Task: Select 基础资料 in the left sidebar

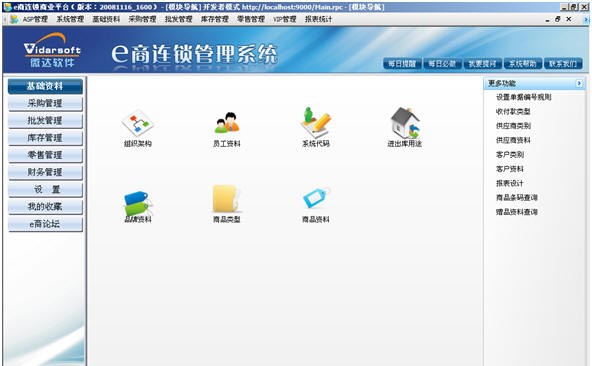Action: click(x=45, y=86)
